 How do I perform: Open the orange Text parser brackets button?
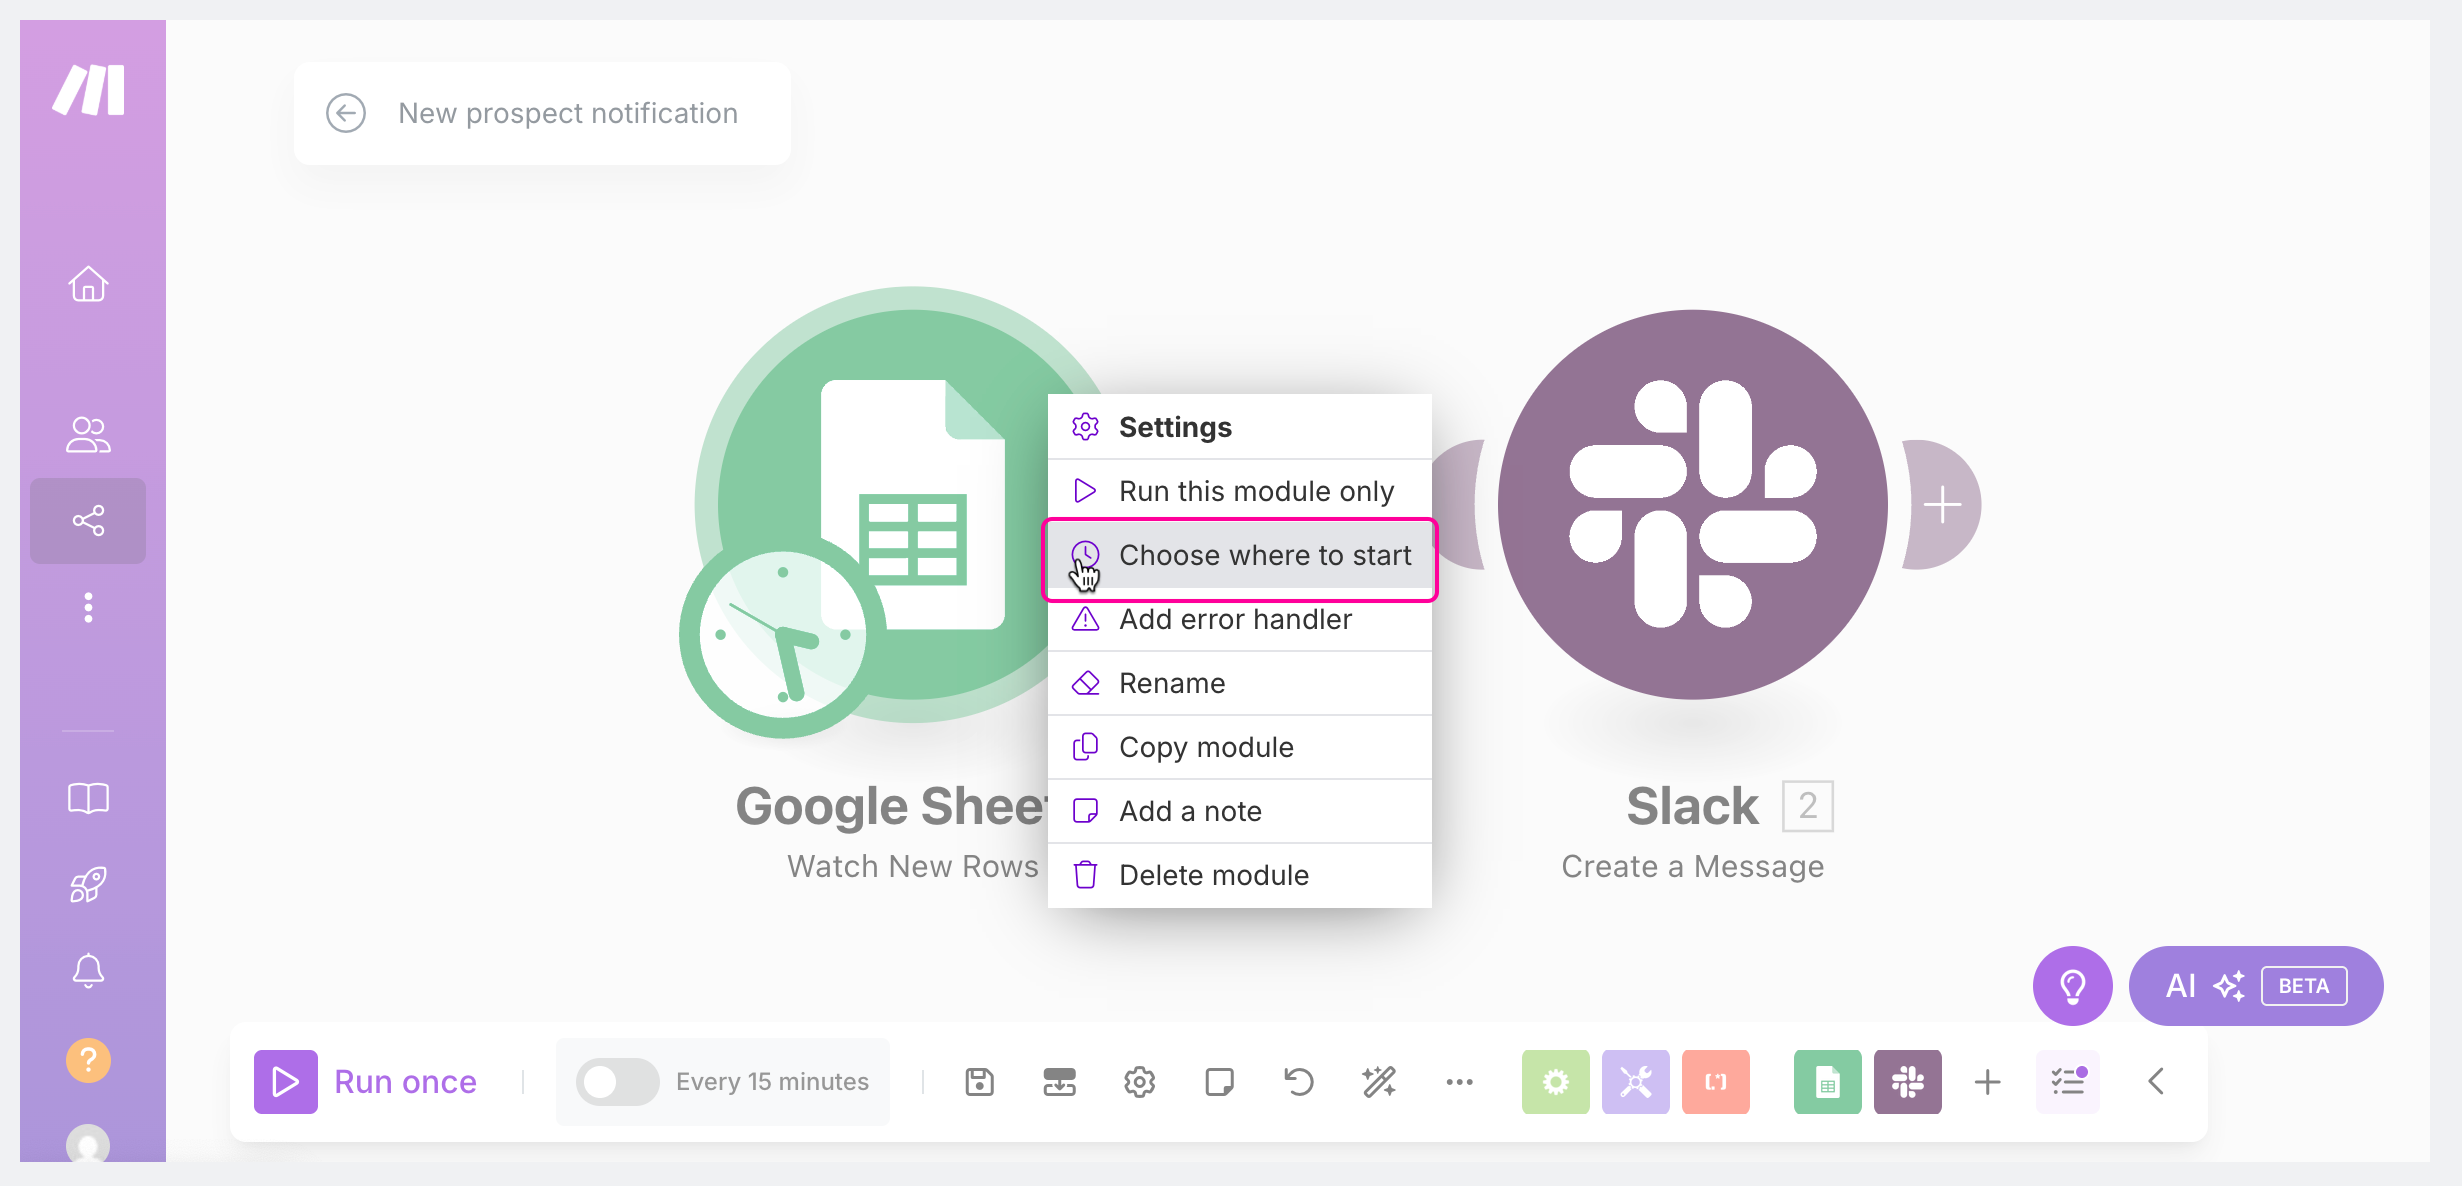coord(1716,1082)
